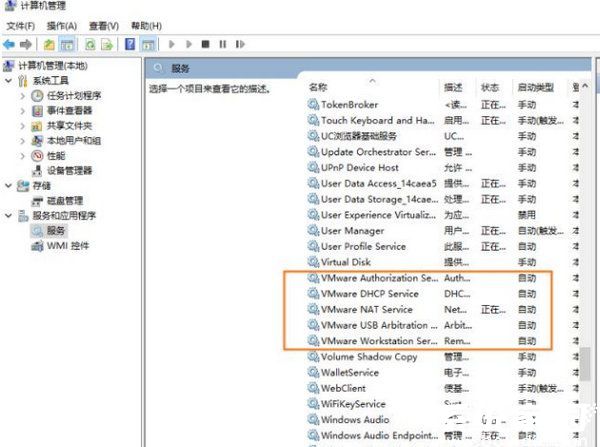Click the Start service play icon
This screenshot has height=447, width=600.
coord(172,44)
